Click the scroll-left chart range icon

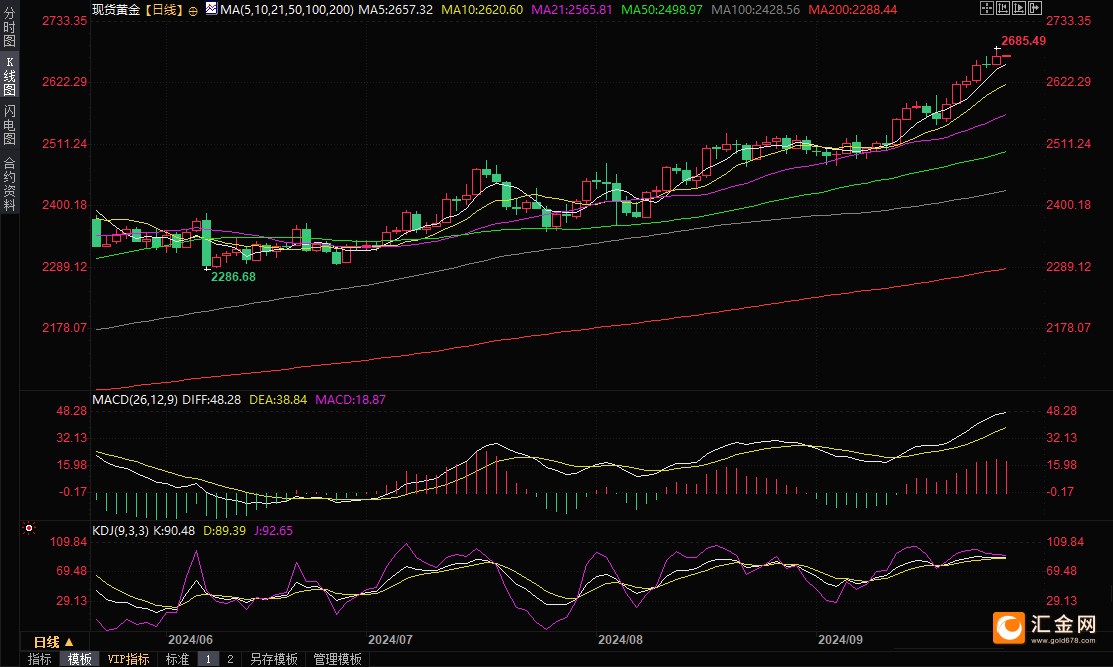[x=1000, y=8]
